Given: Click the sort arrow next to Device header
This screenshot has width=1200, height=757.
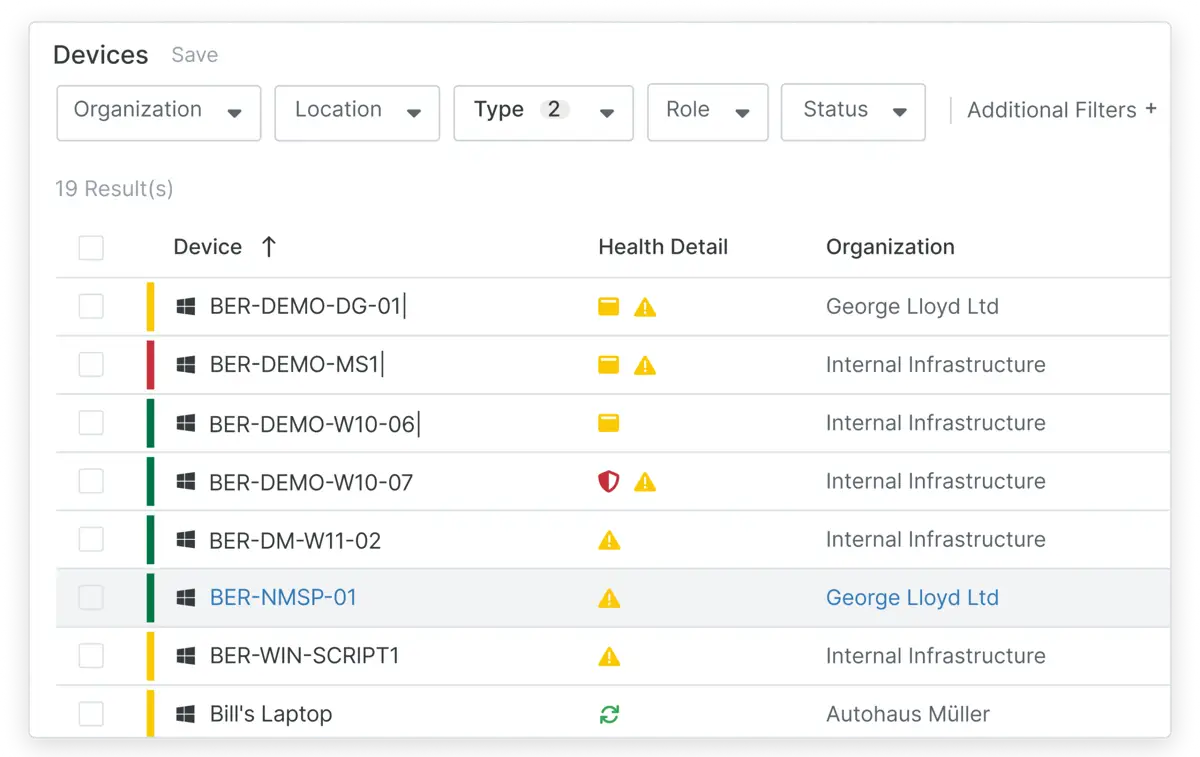Looking at the screenshot, I should pyautogui.click(x=268, y=247).
